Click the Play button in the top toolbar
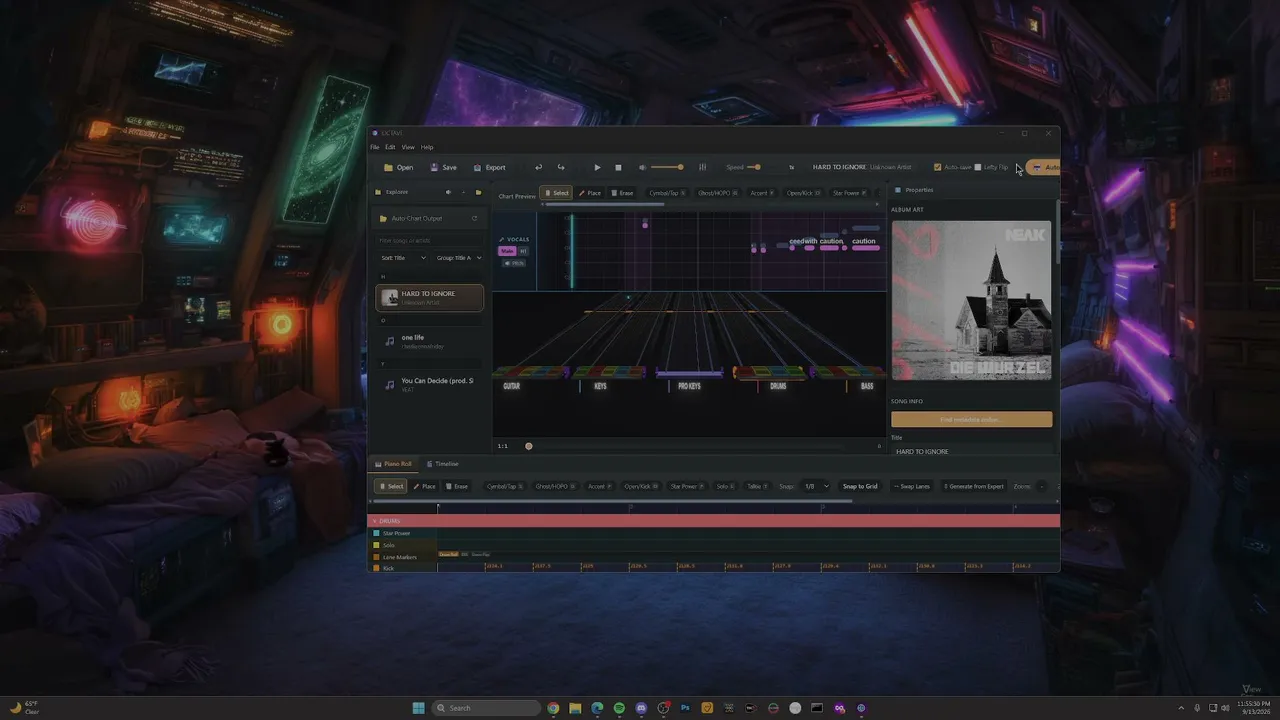This screenshot has height=720, width=1280. tap(597, 167)
